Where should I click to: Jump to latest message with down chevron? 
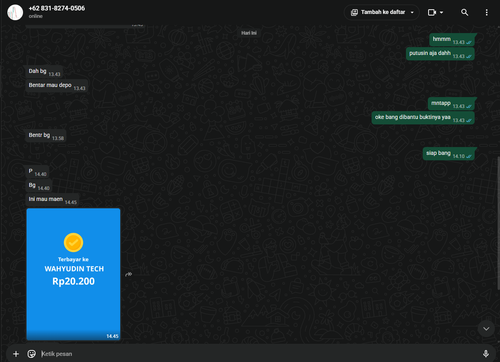click(486, 329)
